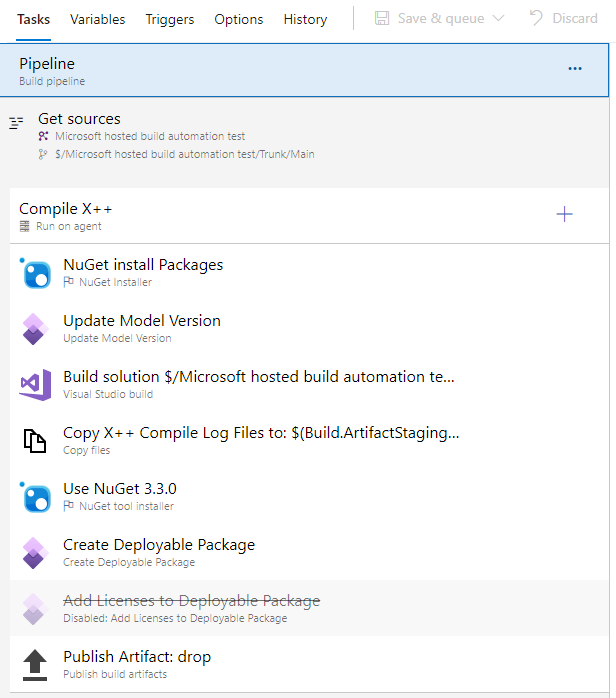Viewport: 616px width, 698px height.
Task: Click the flag icon beside NuGet Installer
Action: [x=68, y=282]
